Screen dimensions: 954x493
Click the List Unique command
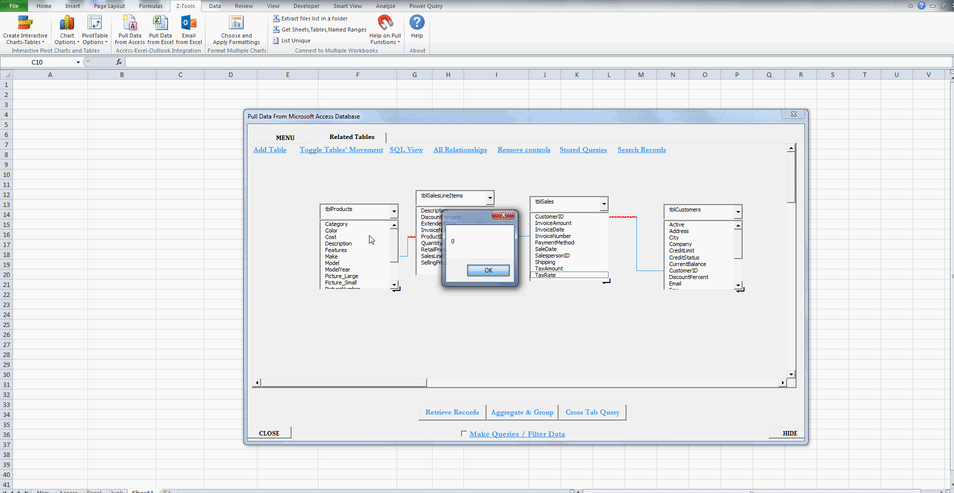(291, 40)
